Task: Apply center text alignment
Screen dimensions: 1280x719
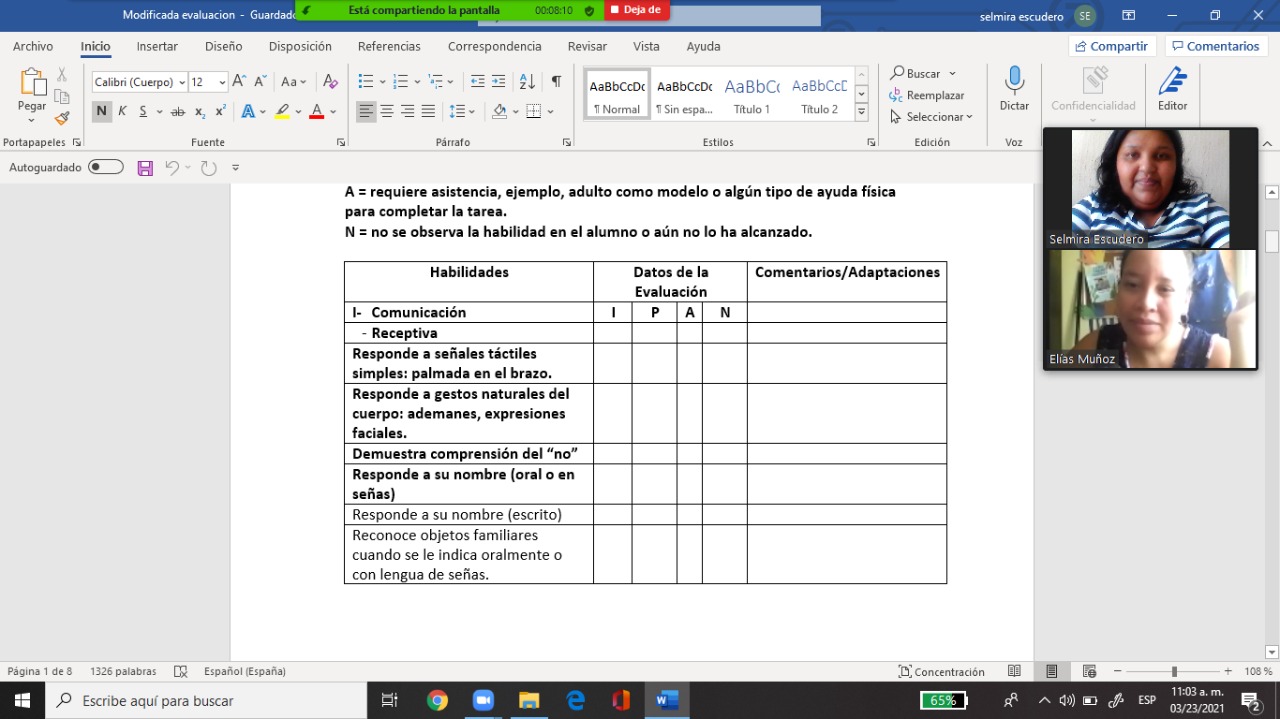Action: (x=387, y=111)
